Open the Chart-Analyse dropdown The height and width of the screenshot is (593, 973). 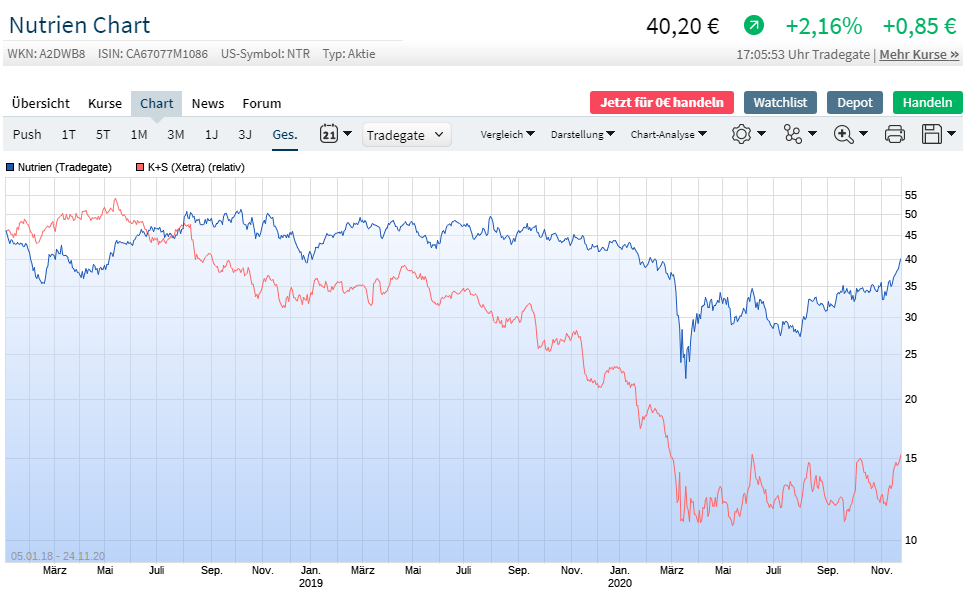pyautogui.click(x=668, y=134)
